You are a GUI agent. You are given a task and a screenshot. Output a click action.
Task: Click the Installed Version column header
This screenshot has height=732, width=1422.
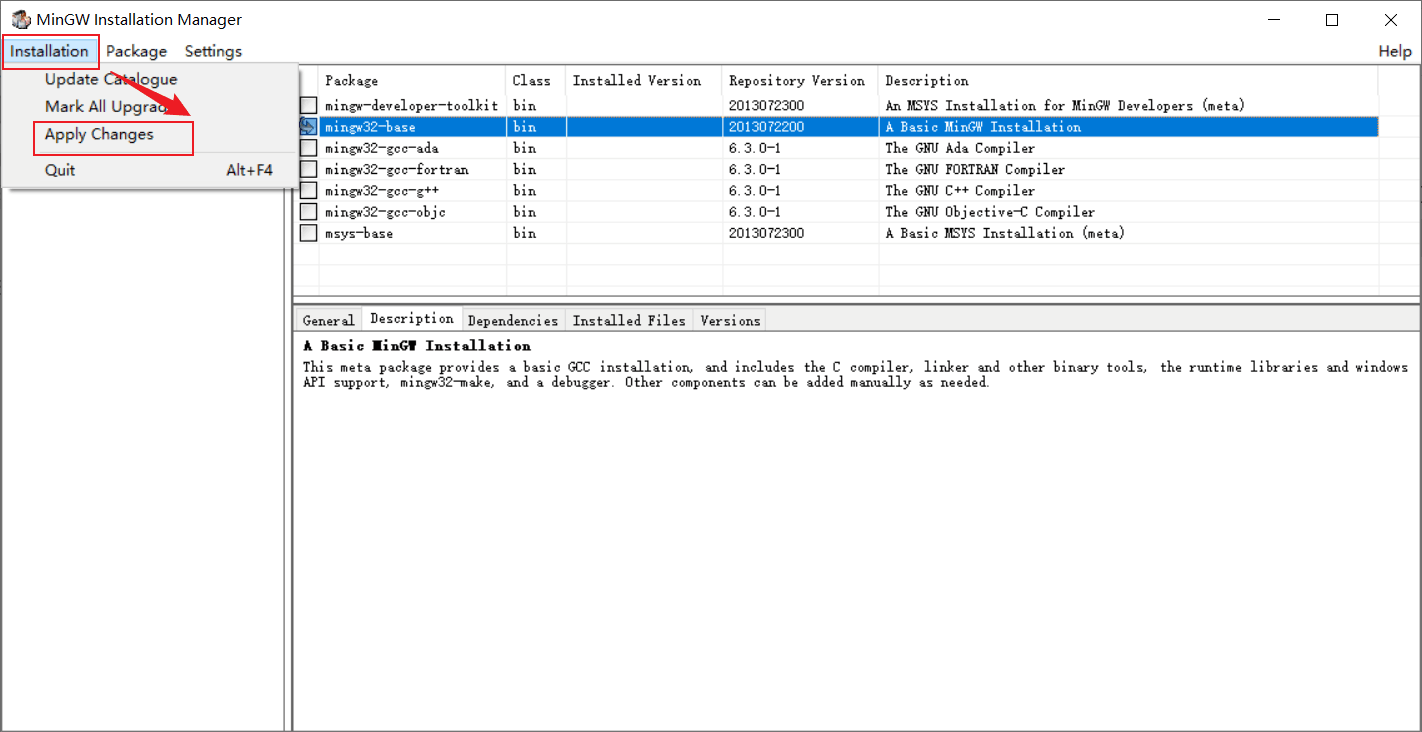point(644,80)
